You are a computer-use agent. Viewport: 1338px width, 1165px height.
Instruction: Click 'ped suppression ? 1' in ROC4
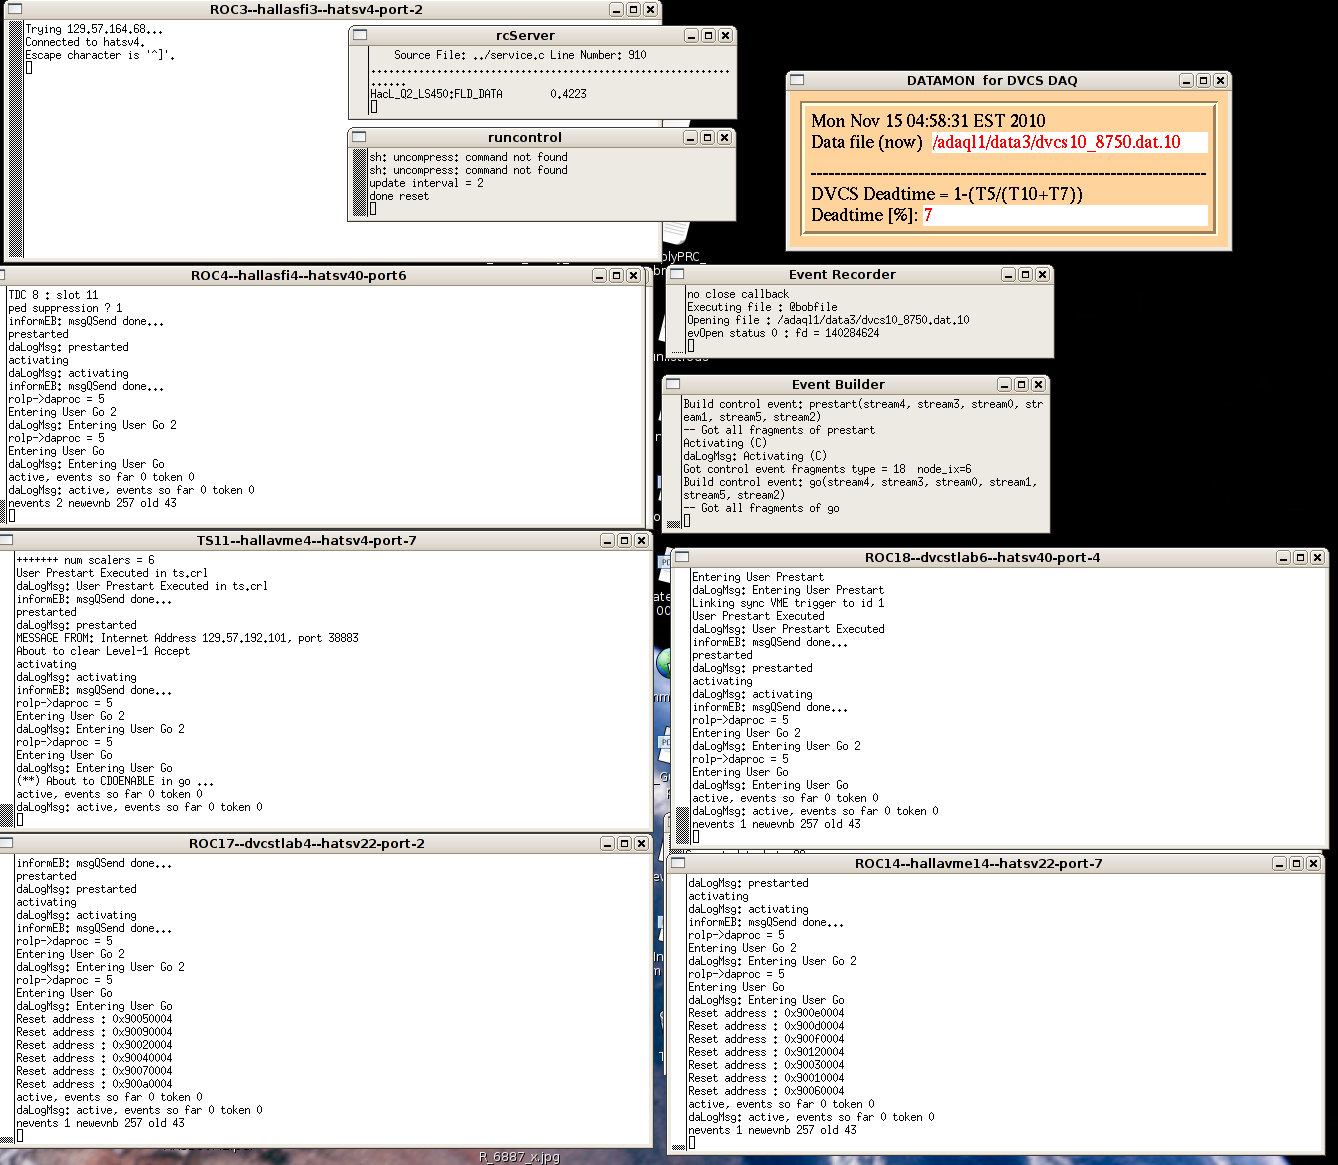(65, 308)
